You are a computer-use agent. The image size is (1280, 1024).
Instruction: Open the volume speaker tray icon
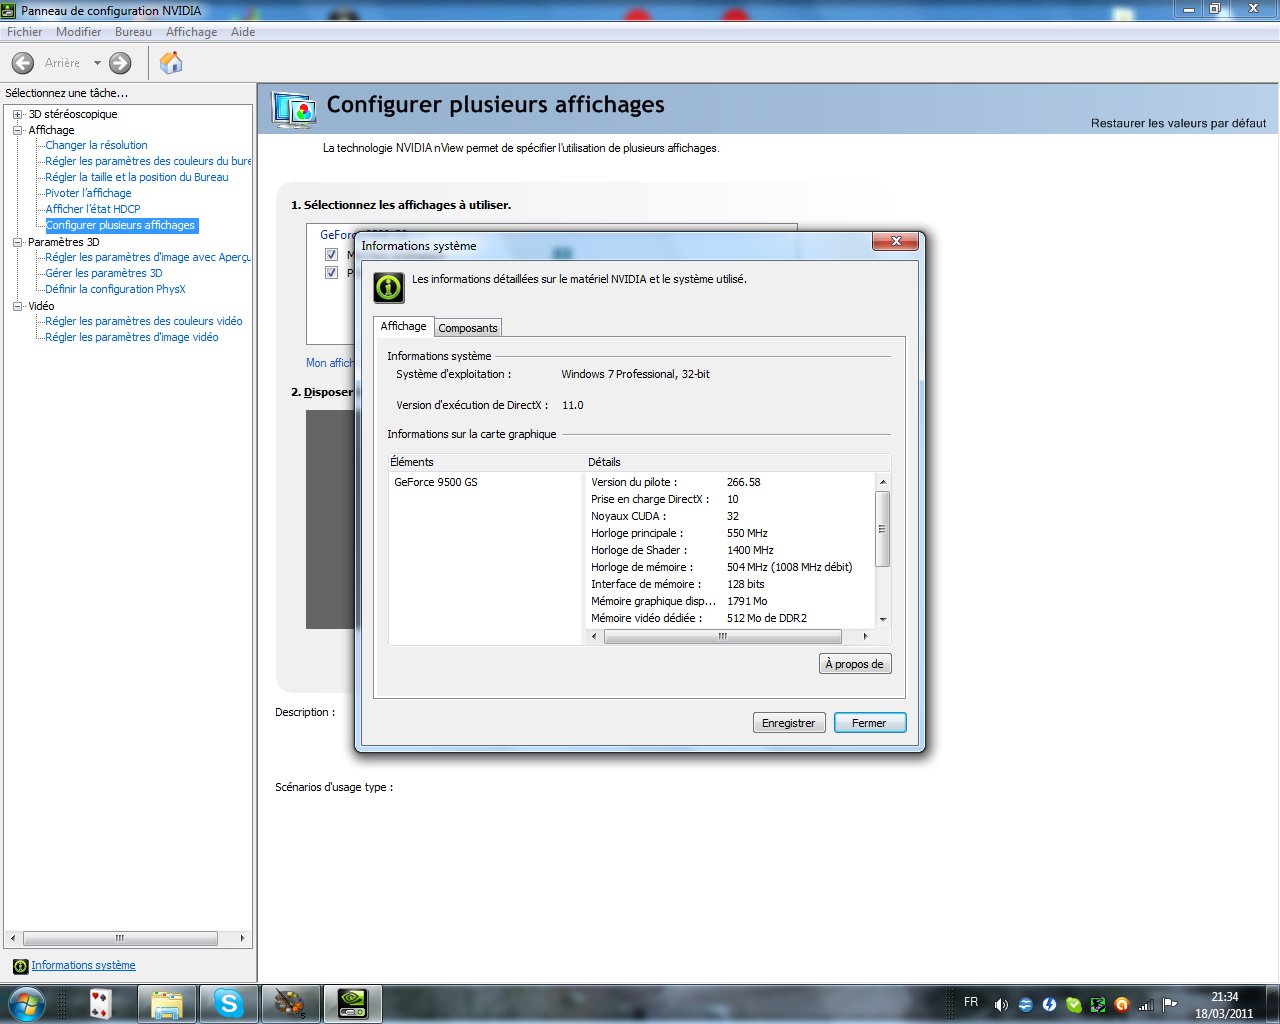click(x=1001, y=1004)
